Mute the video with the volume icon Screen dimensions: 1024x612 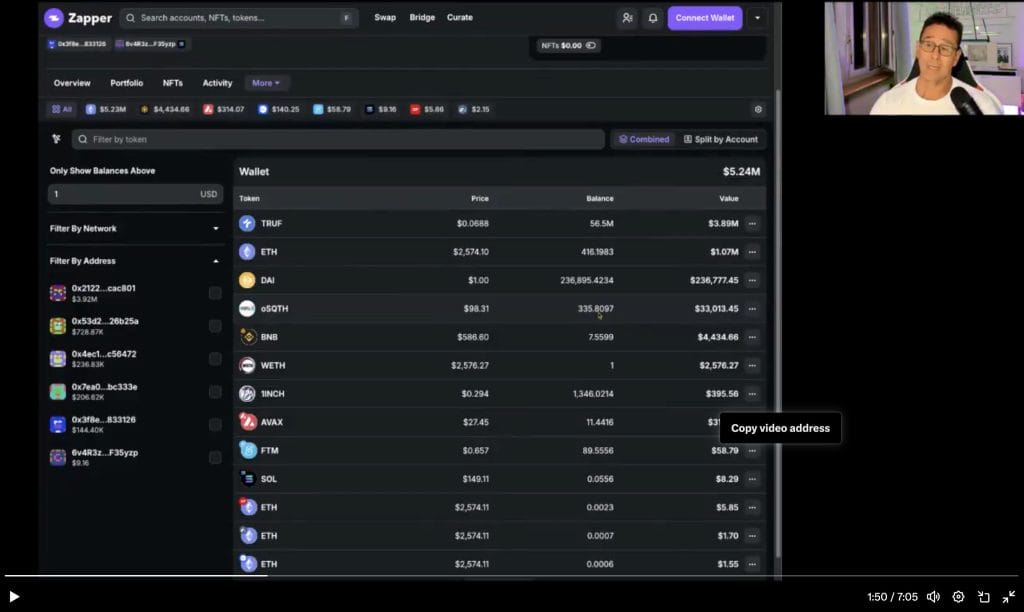(x=933, y=596)
